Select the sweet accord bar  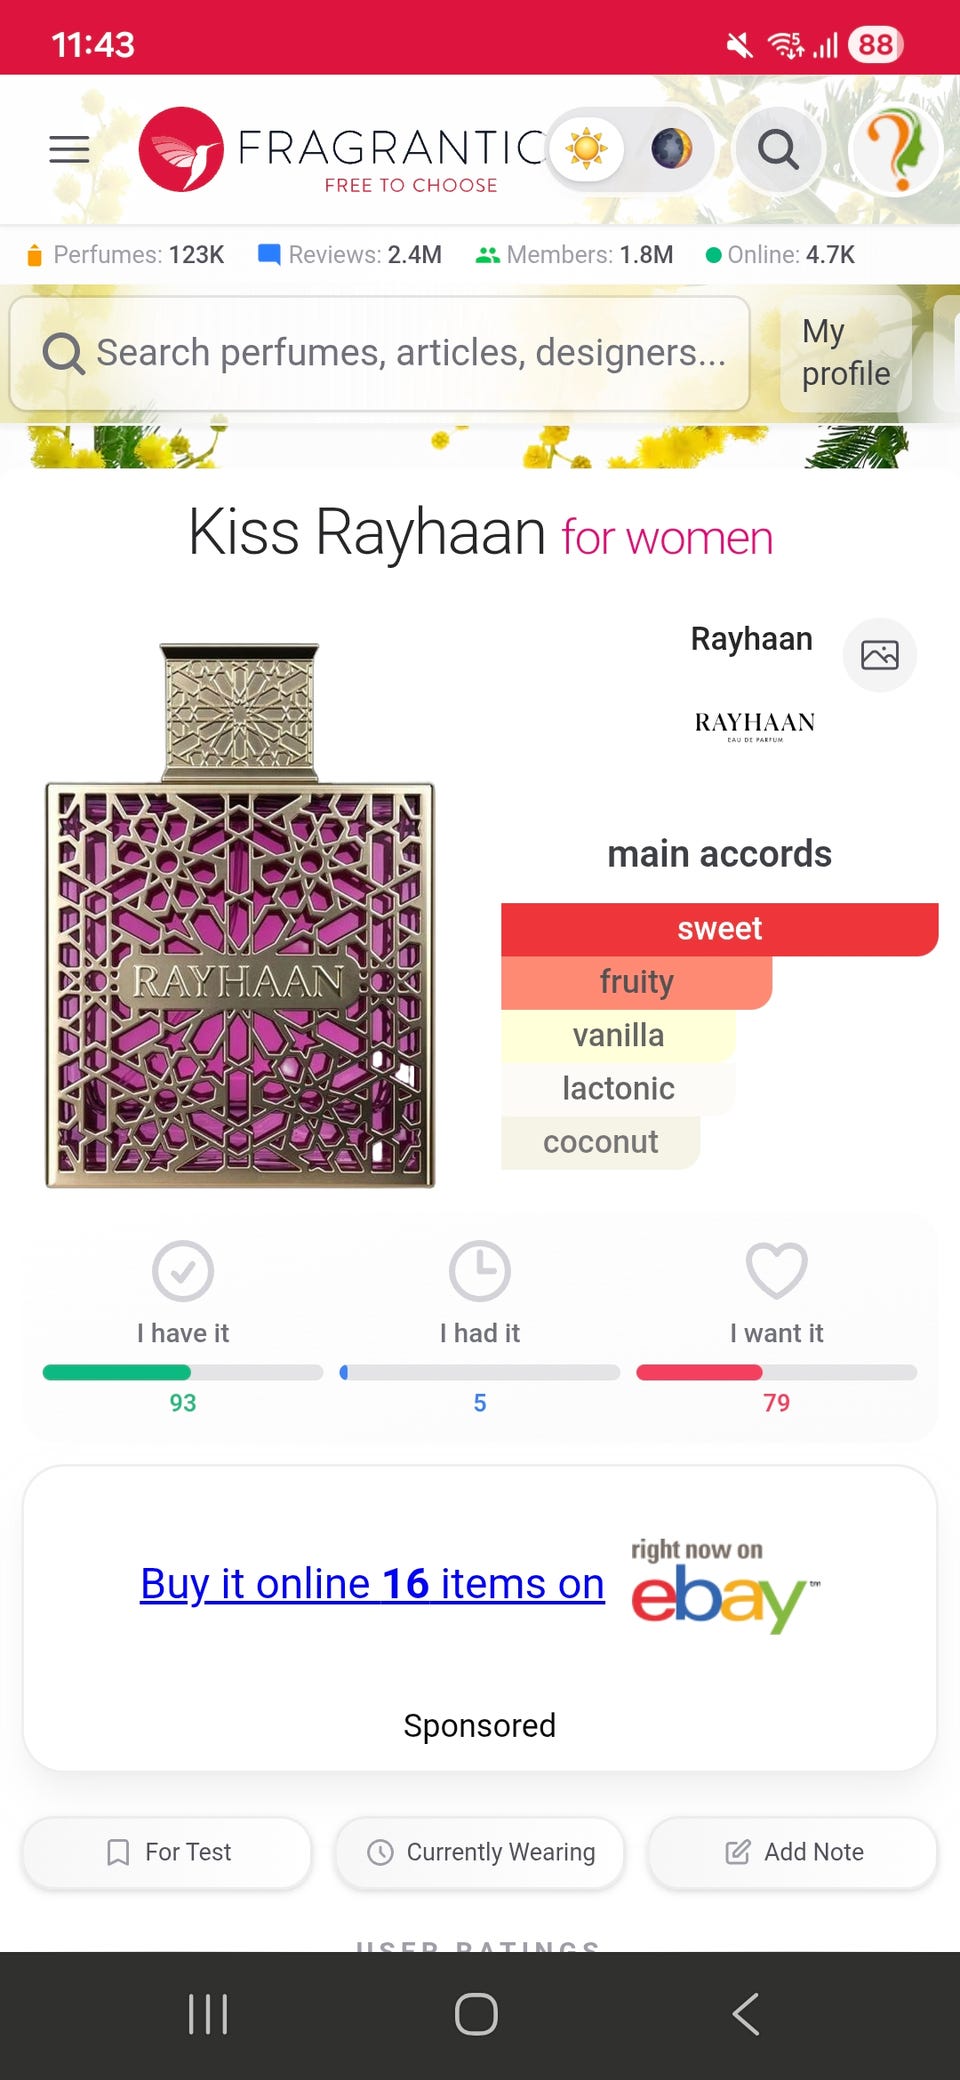click(719, 929)
